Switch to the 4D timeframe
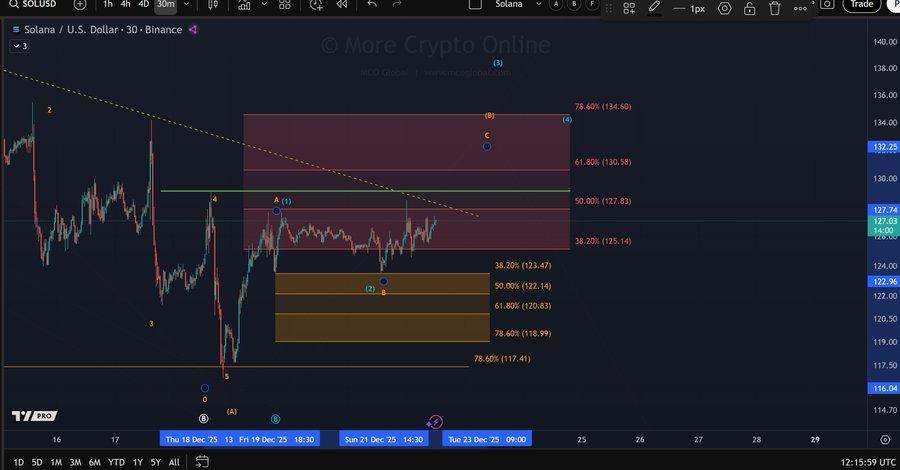Viewport: 900px width, 470px height. pyautogui.click(x=143, y=5)
